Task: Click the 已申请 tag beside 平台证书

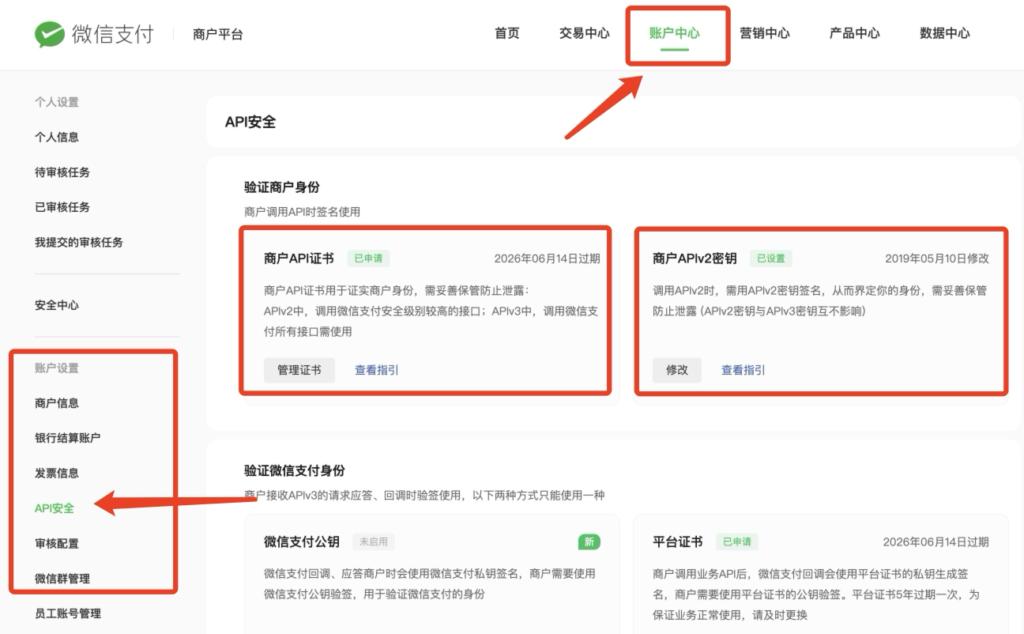Action: 737,542
